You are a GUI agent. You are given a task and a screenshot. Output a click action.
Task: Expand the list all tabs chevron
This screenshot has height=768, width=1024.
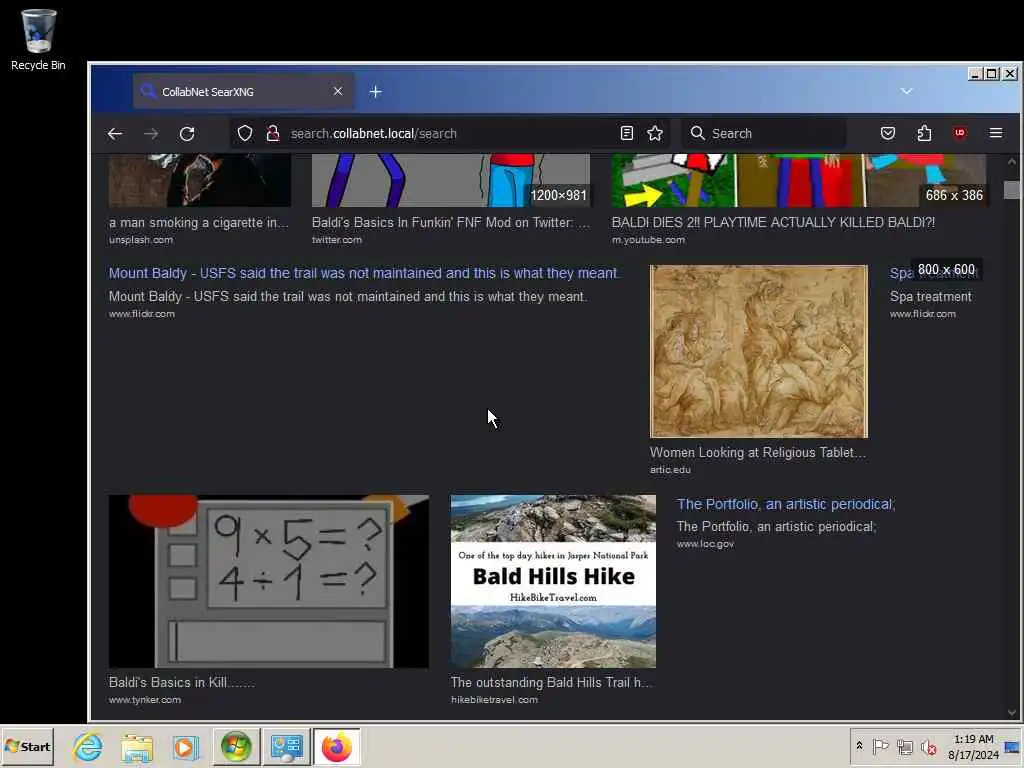coord(906,91)
